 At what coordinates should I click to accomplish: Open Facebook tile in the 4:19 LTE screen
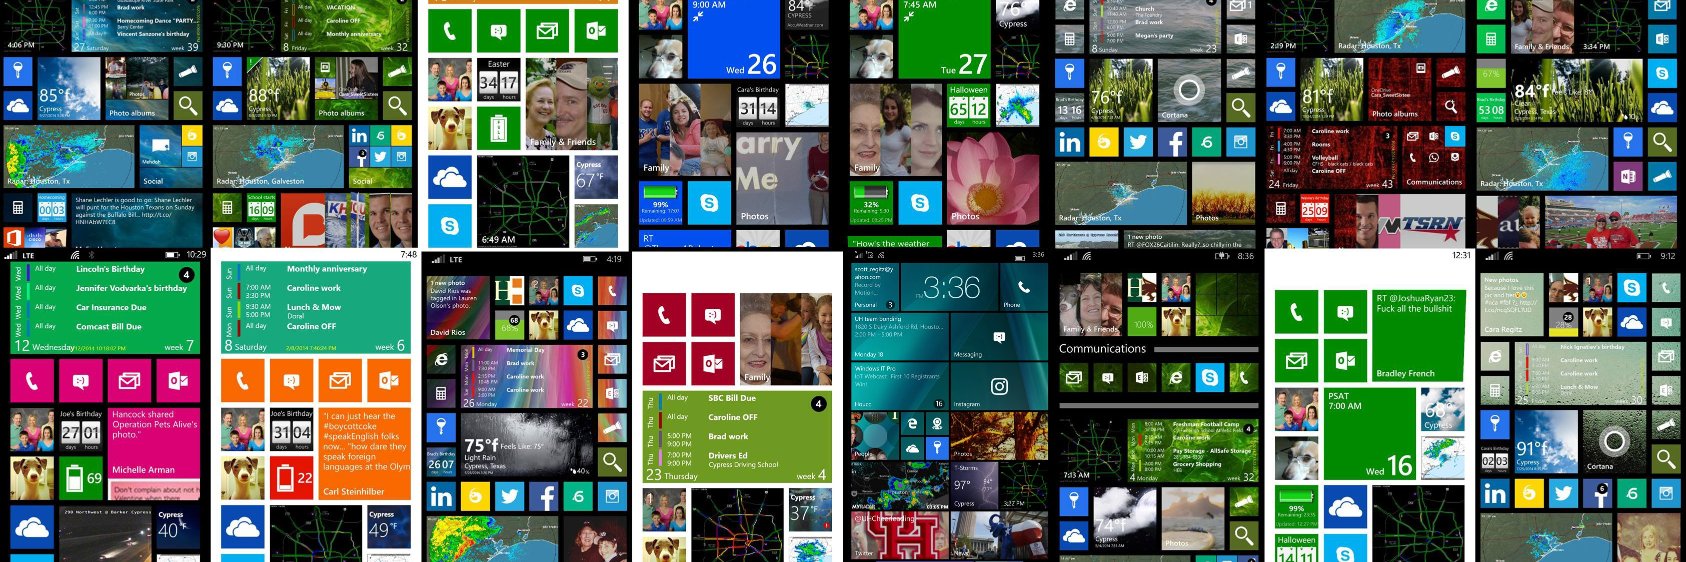click(x=544, y=496)
